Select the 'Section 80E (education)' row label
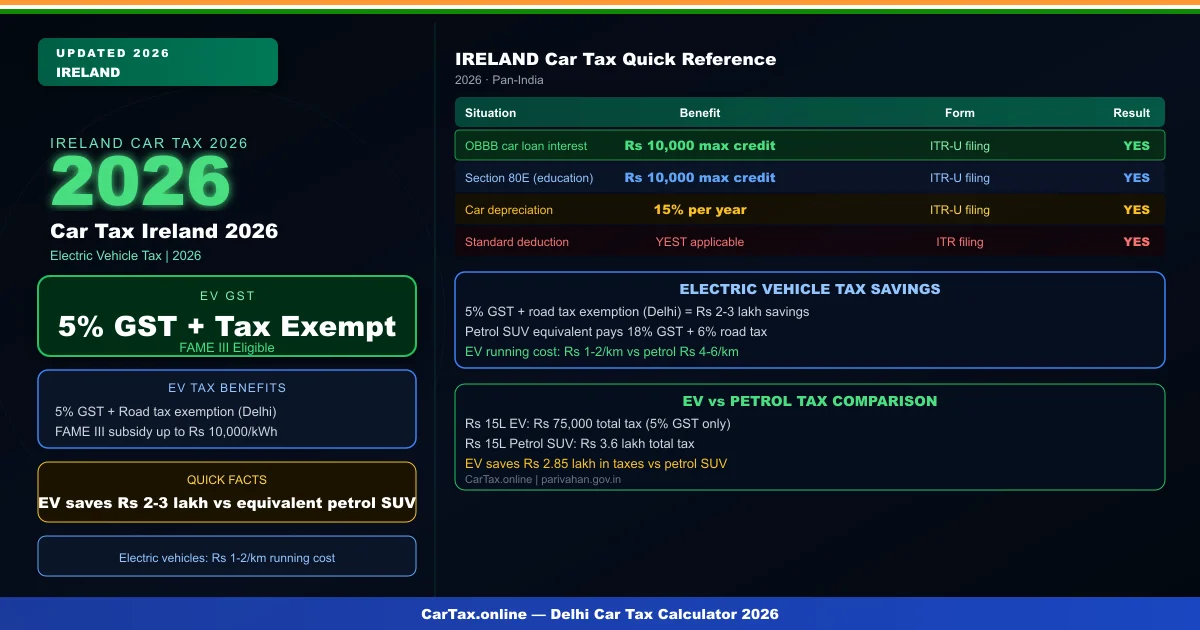1200x630 pixels. (529, 178)
